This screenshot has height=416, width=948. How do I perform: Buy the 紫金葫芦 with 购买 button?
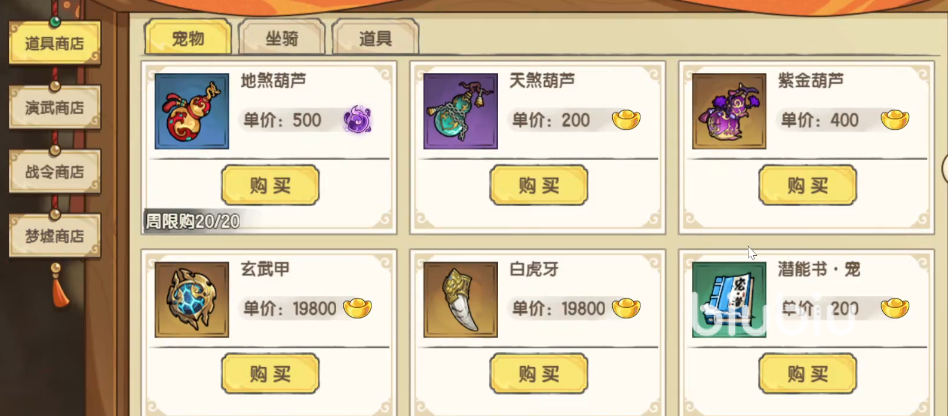(x=808, y=185)
